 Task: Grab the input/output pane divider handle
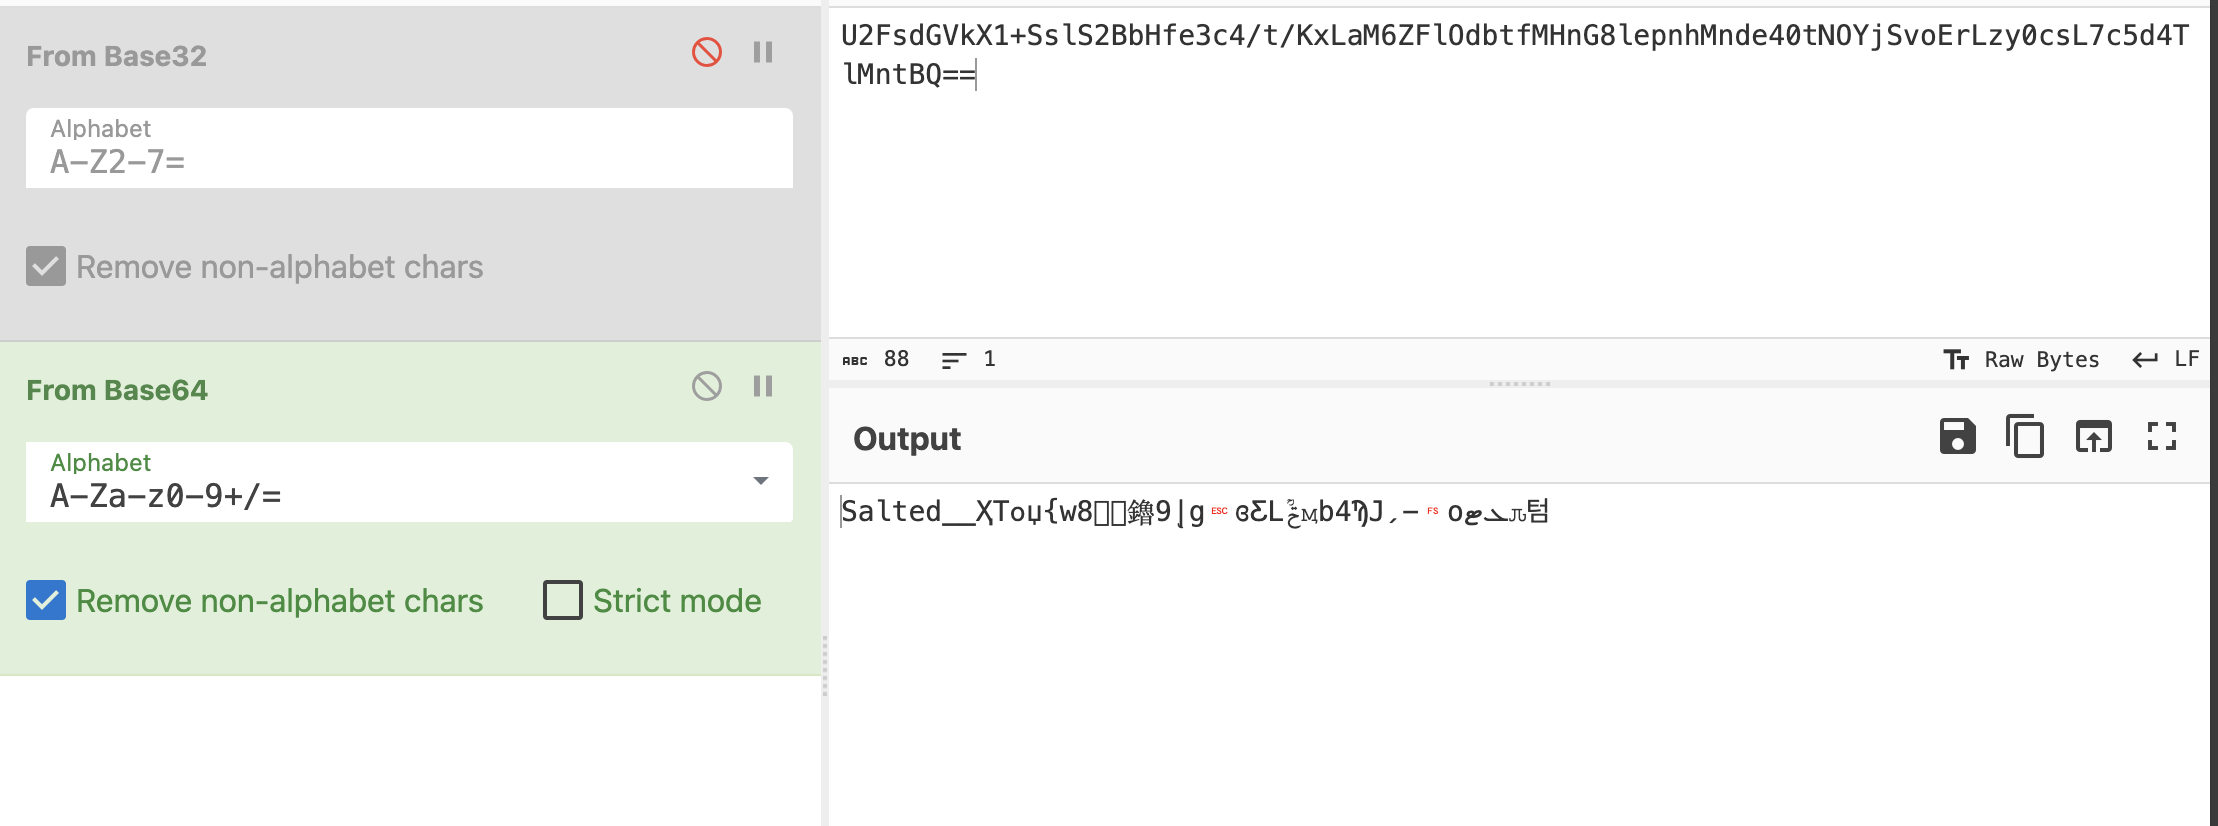click(1519, 384)
